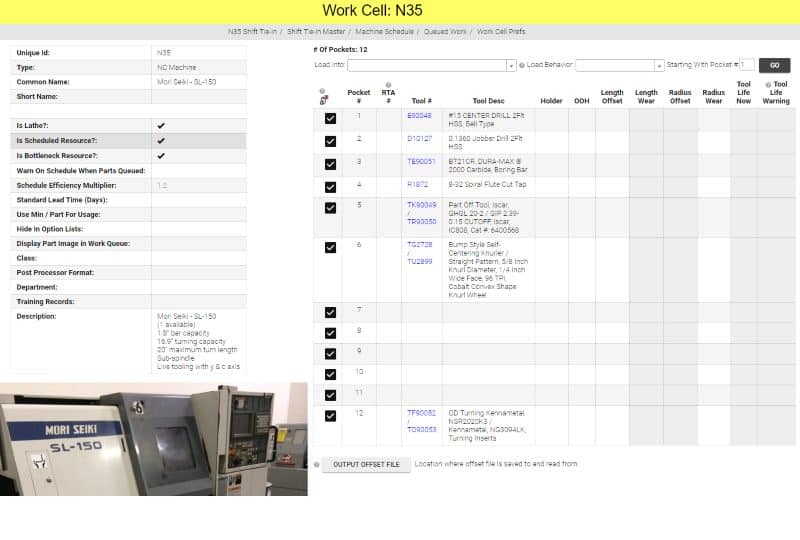Click the Unique Id value N35
Screen dimensions: 800x540
163,53
